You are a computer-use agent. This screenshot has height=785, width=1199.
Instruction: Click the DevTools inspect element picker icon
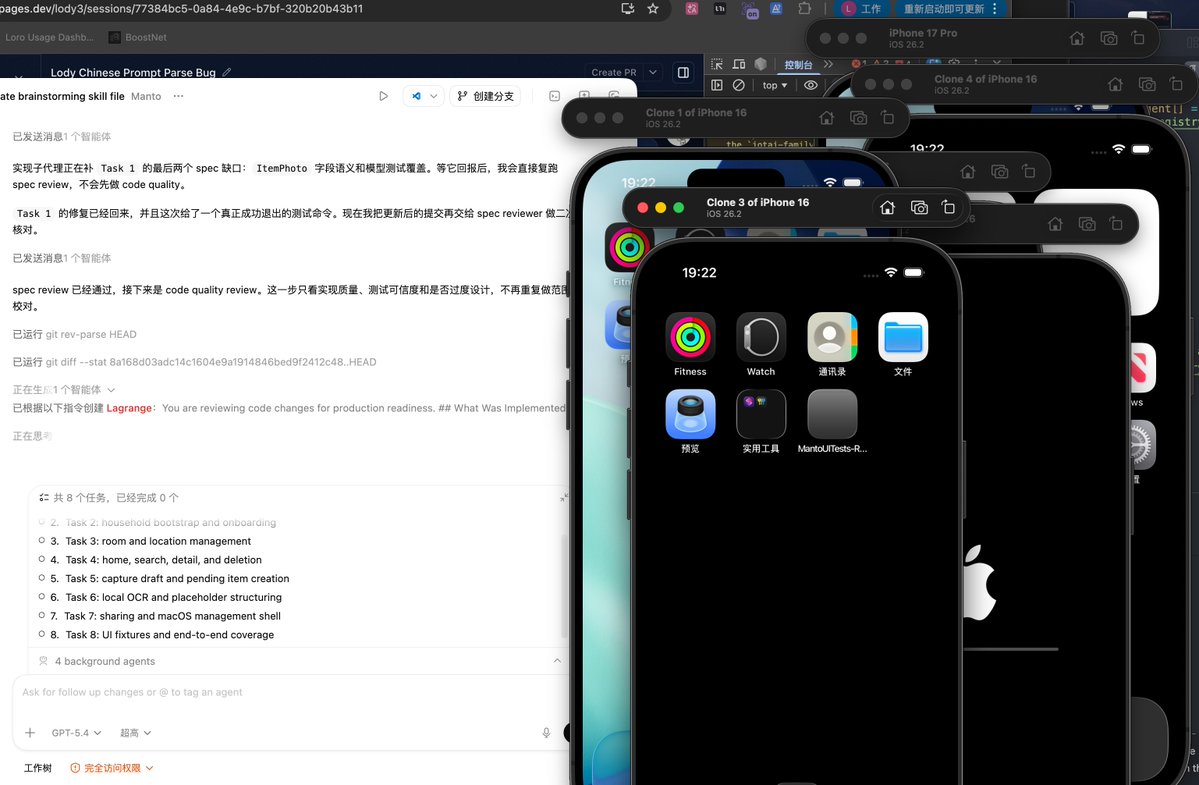click(716, 64)
